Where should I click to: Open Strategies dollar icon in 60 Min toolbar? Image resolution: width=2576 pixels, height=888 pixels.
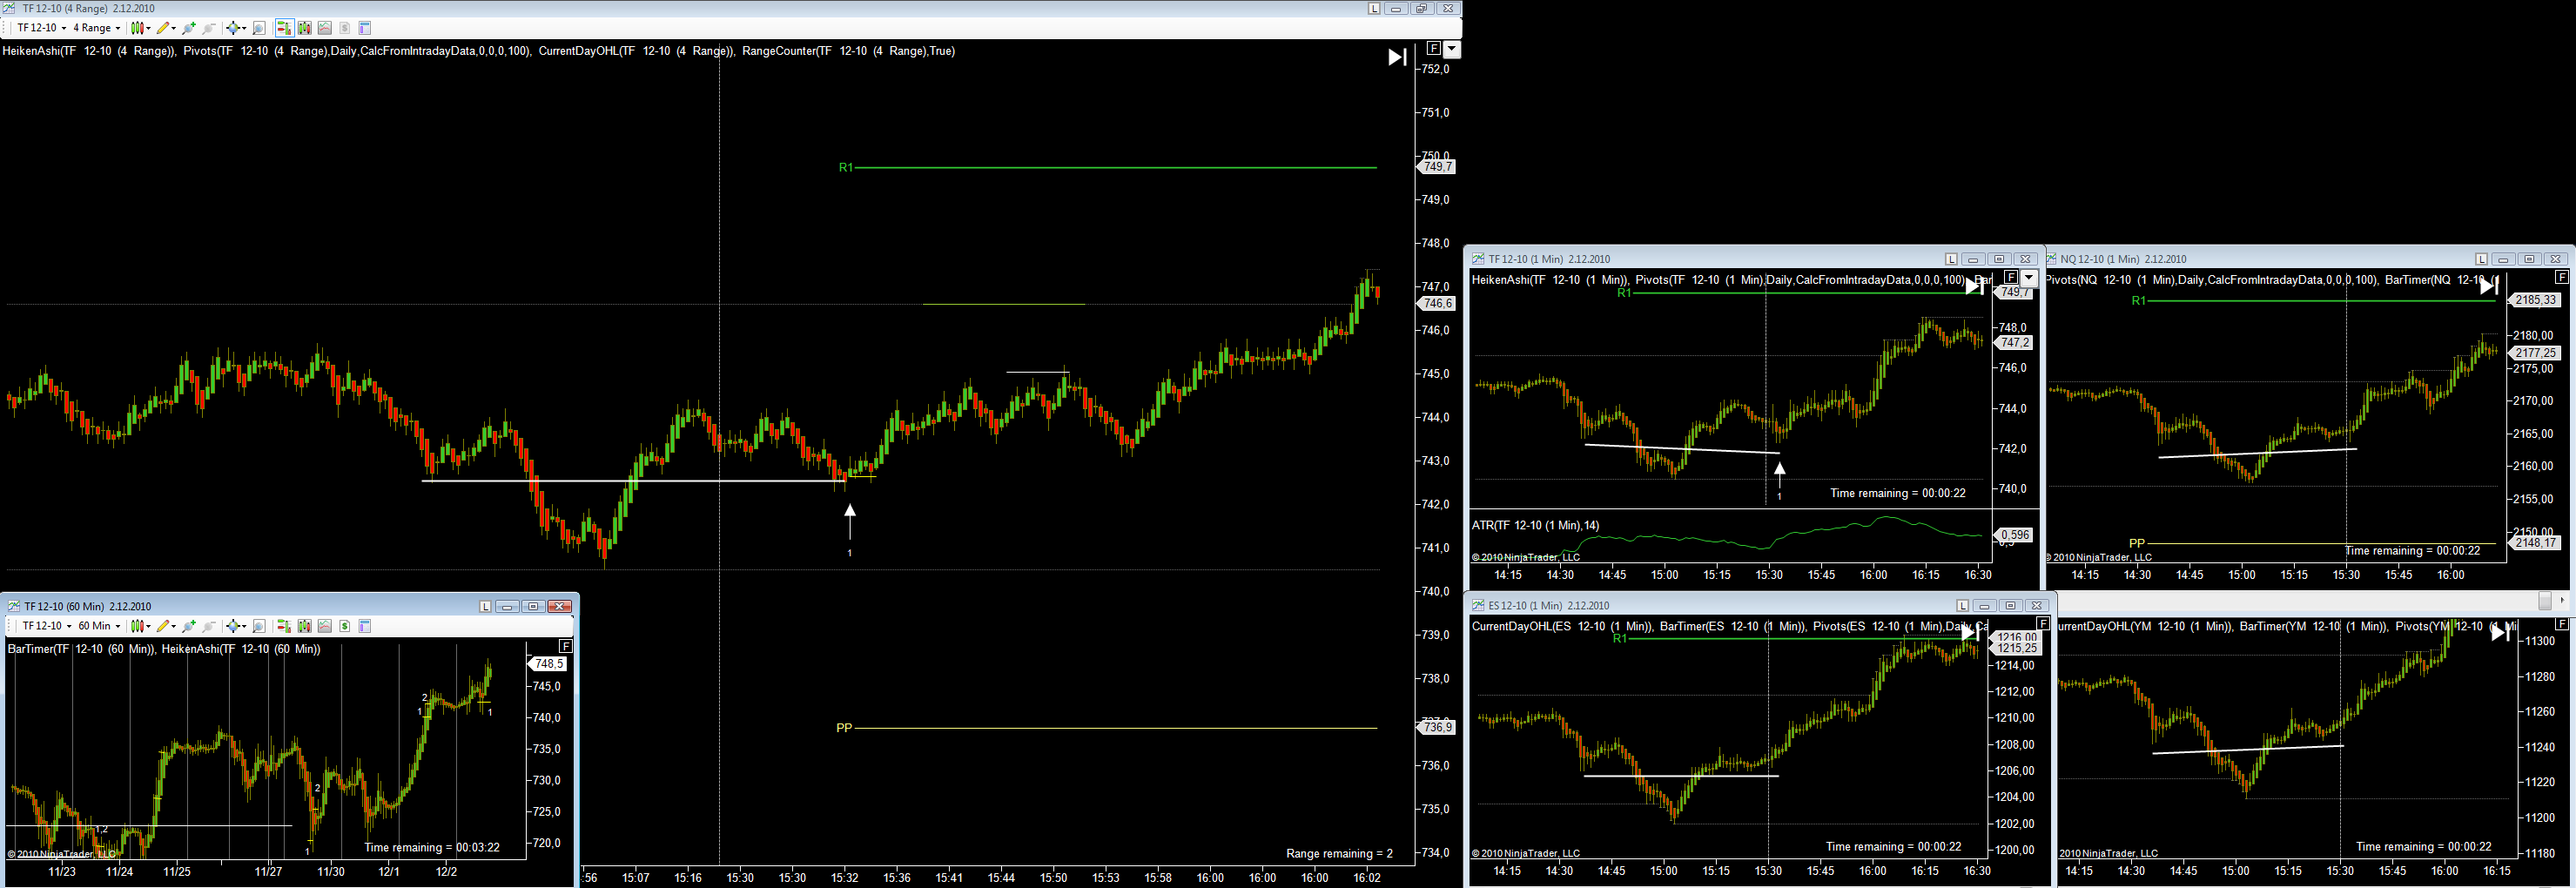344,626
